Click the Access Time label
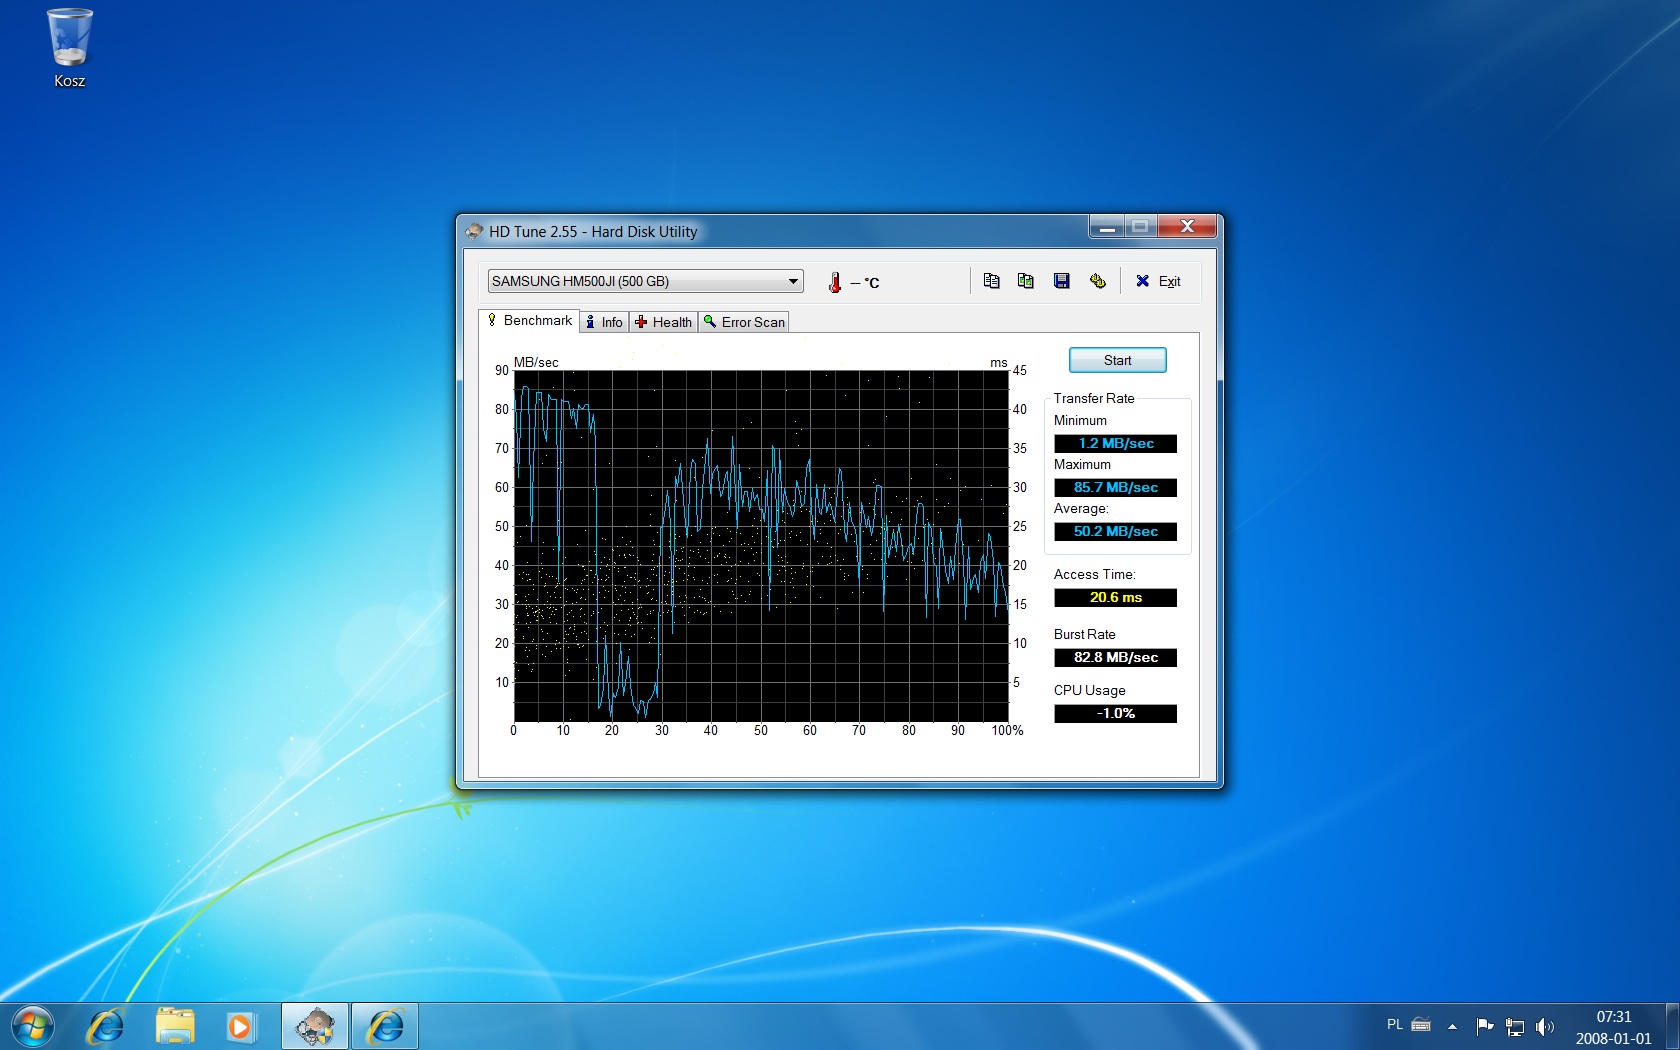 [1094, 574]
